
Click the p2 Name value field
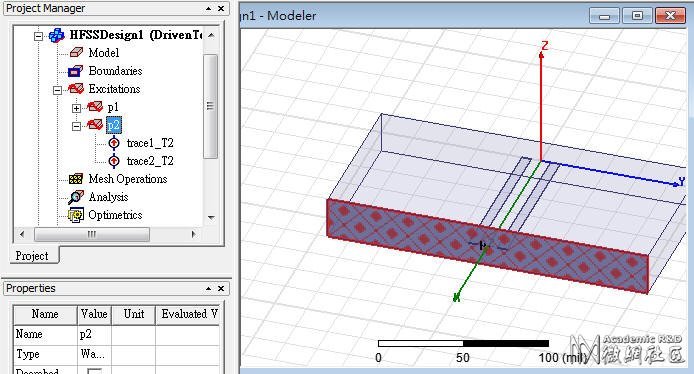(94, 334)
